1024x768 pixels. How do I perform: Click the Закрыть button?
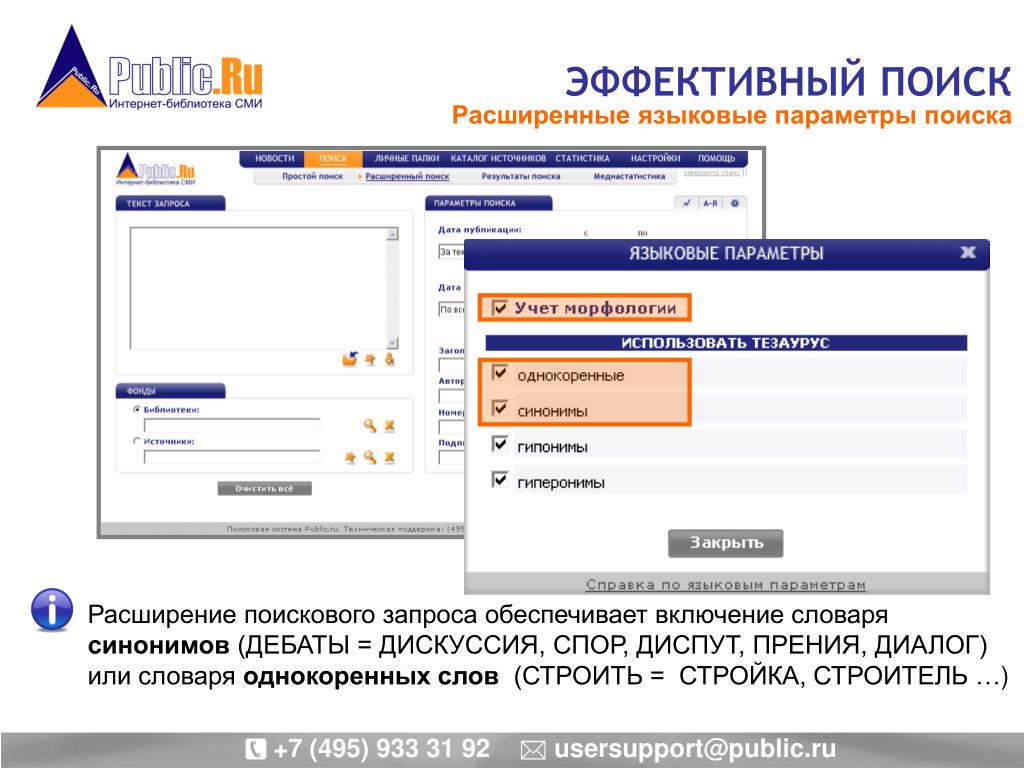tap(726, 543)
